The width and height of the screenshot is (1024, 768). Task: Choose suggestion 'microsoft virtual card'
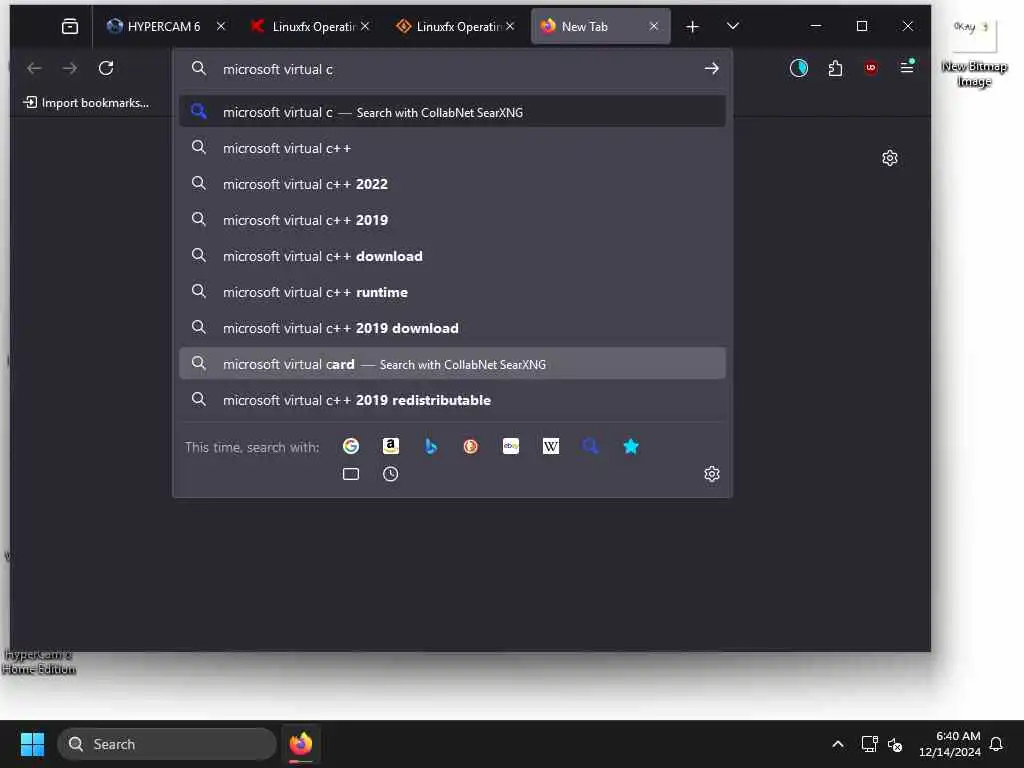453,364
